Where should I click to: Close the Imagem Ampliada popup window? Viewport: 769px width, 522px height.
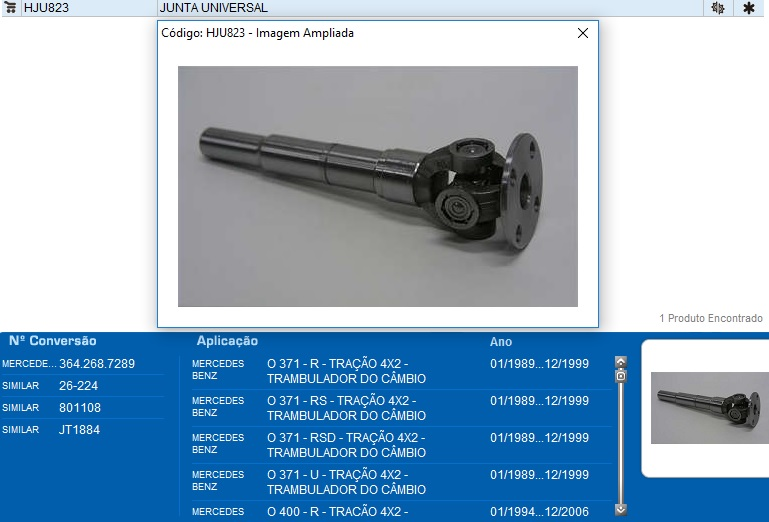(x=583, y=33)
